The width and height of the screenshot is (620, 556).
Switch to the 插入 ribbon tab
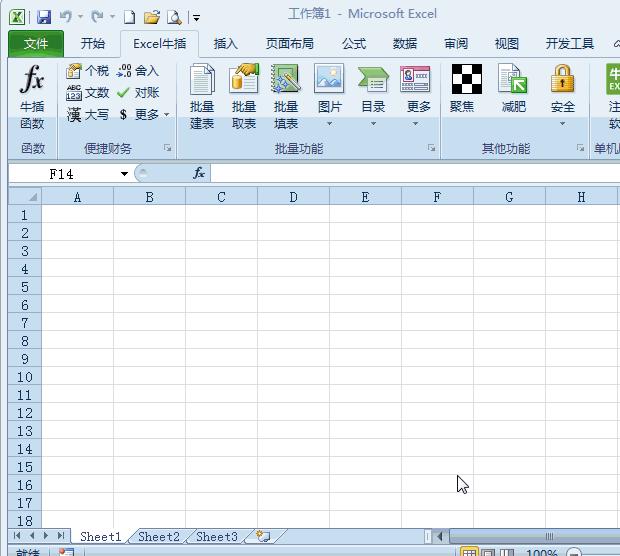[x=225, y=43]
